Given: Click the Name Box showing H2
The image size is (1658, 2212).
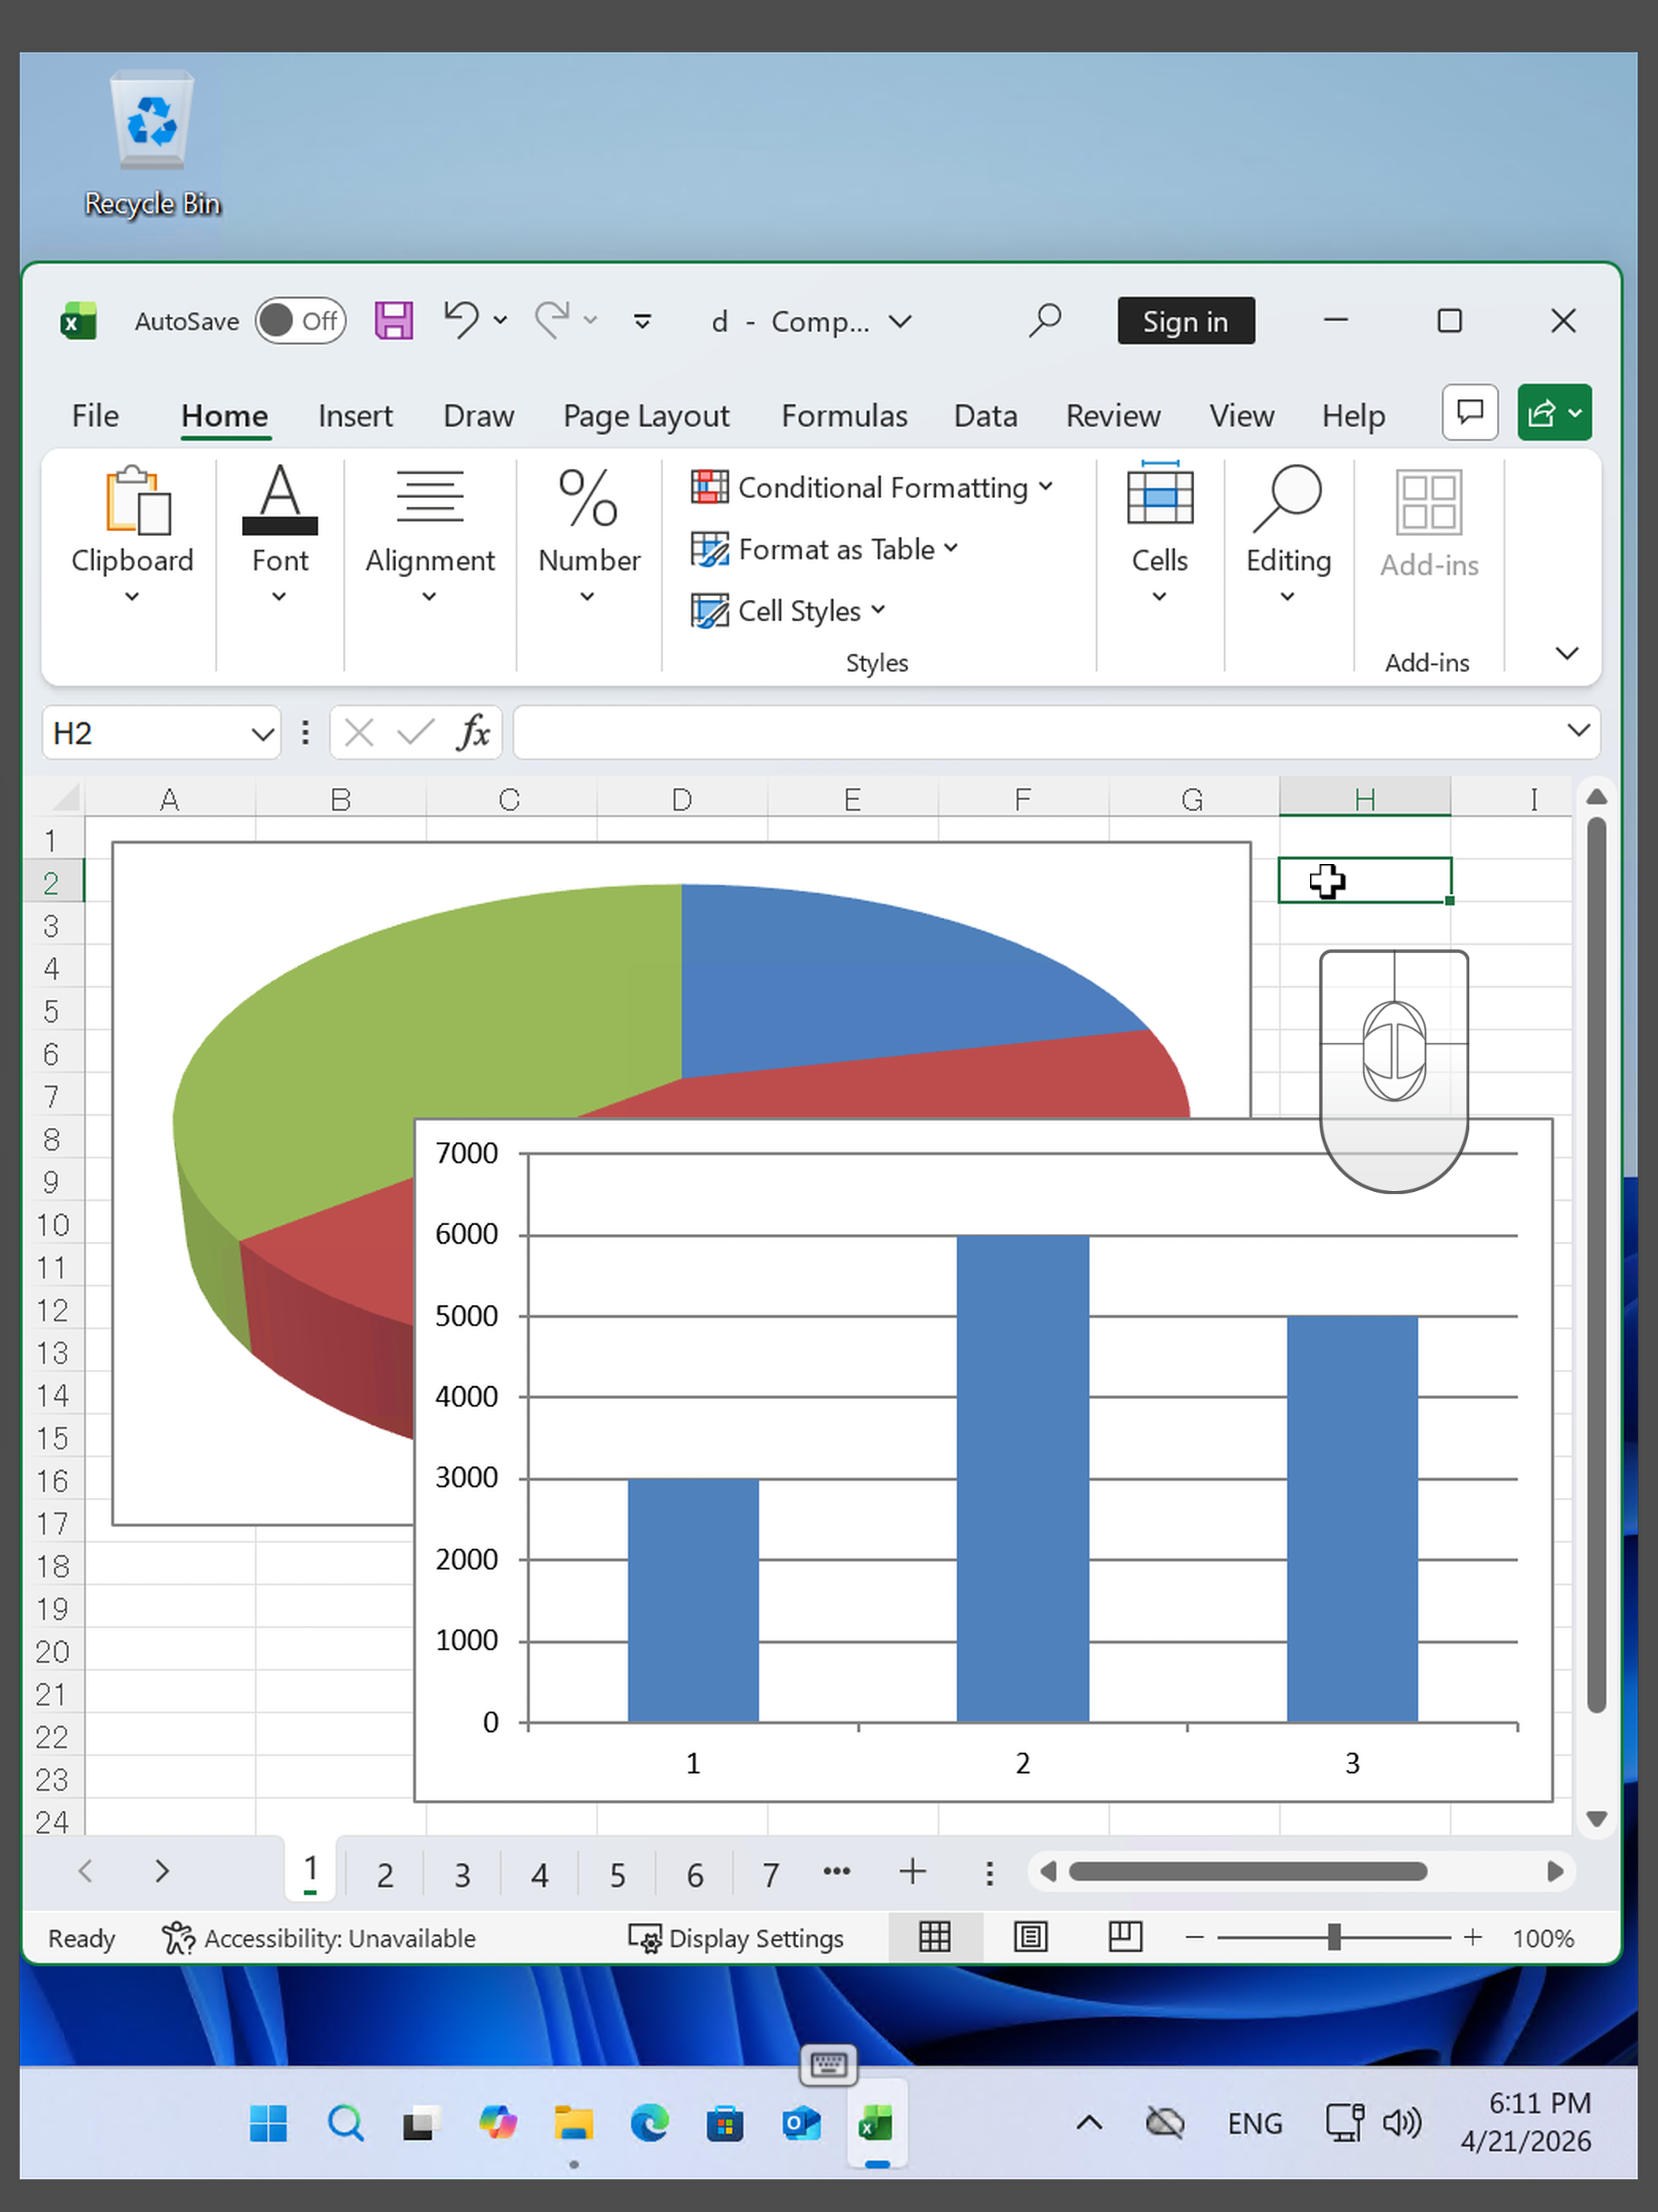Looking at the screenshot, I should tap(145, 733).
